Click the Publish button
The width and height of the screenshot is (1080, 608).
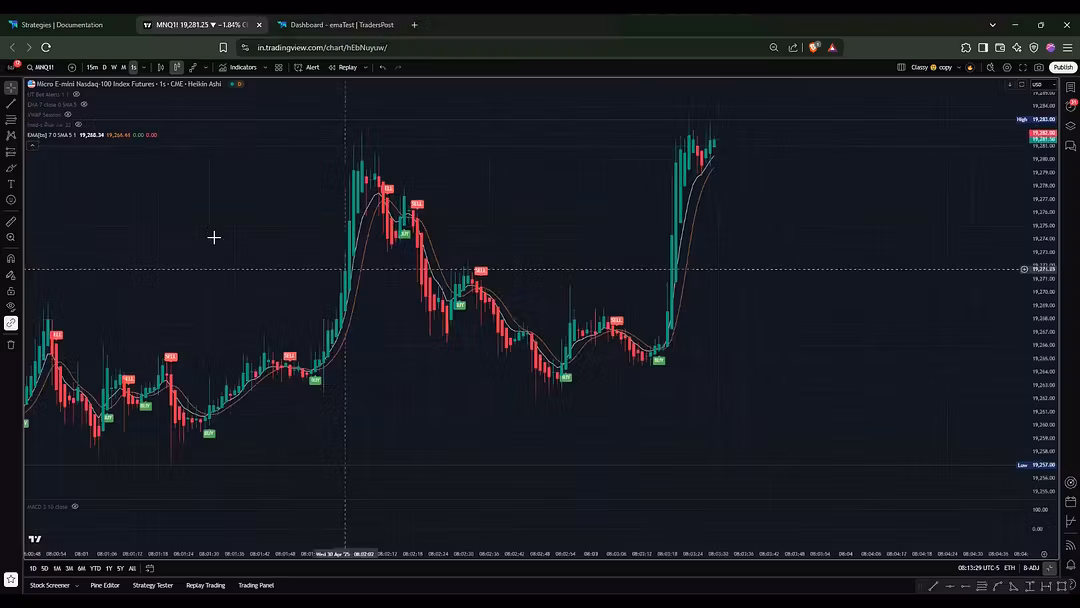pyautogui.click(x=1062, y=68)
